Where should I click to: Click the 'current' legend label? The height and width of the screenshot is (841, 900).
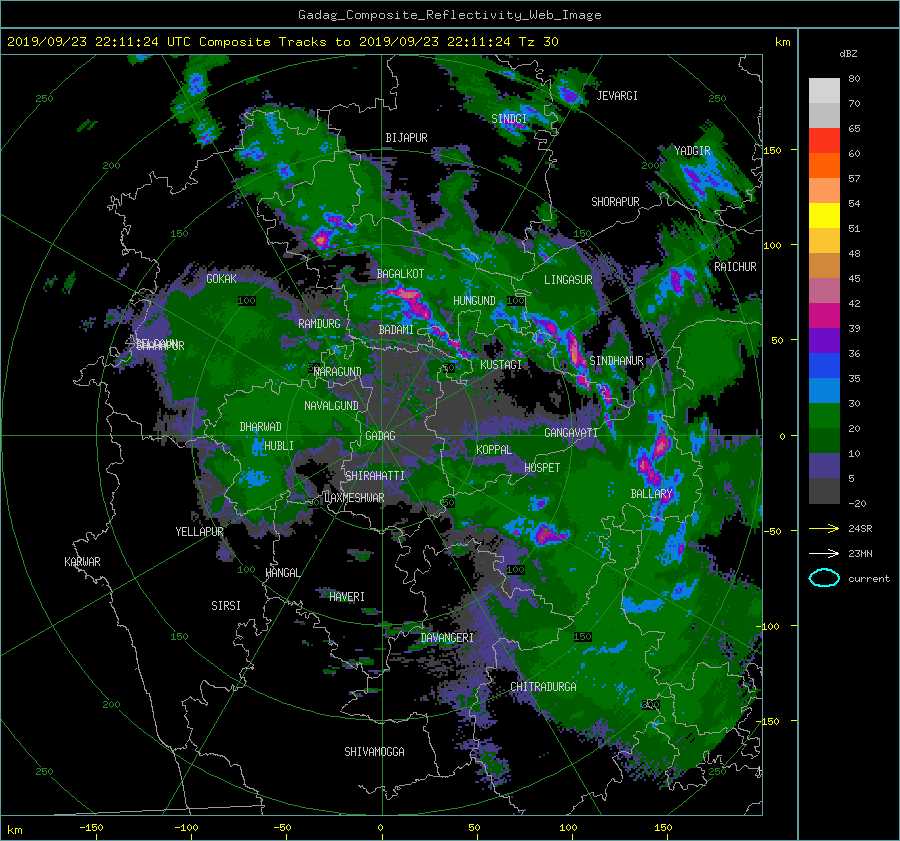click(x=868, y=579)
